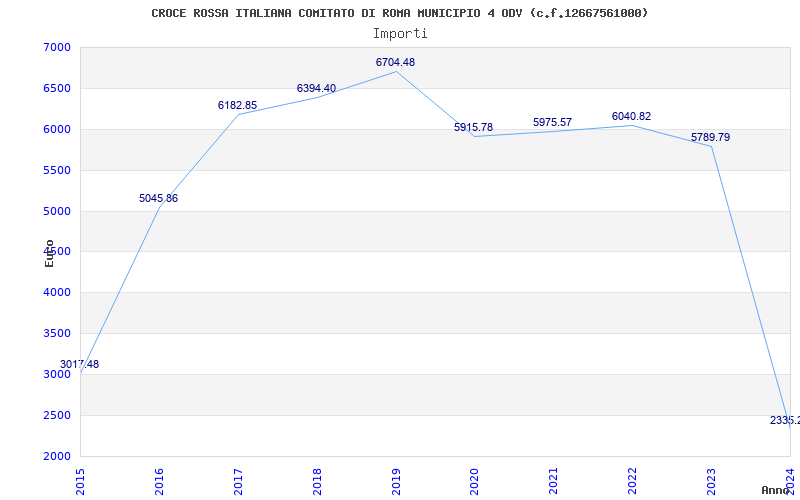Screen dimensions: 800x500
Task: Select the 6000 y-axis tick label
Action: pyautogui.click(x=57, y=129)
